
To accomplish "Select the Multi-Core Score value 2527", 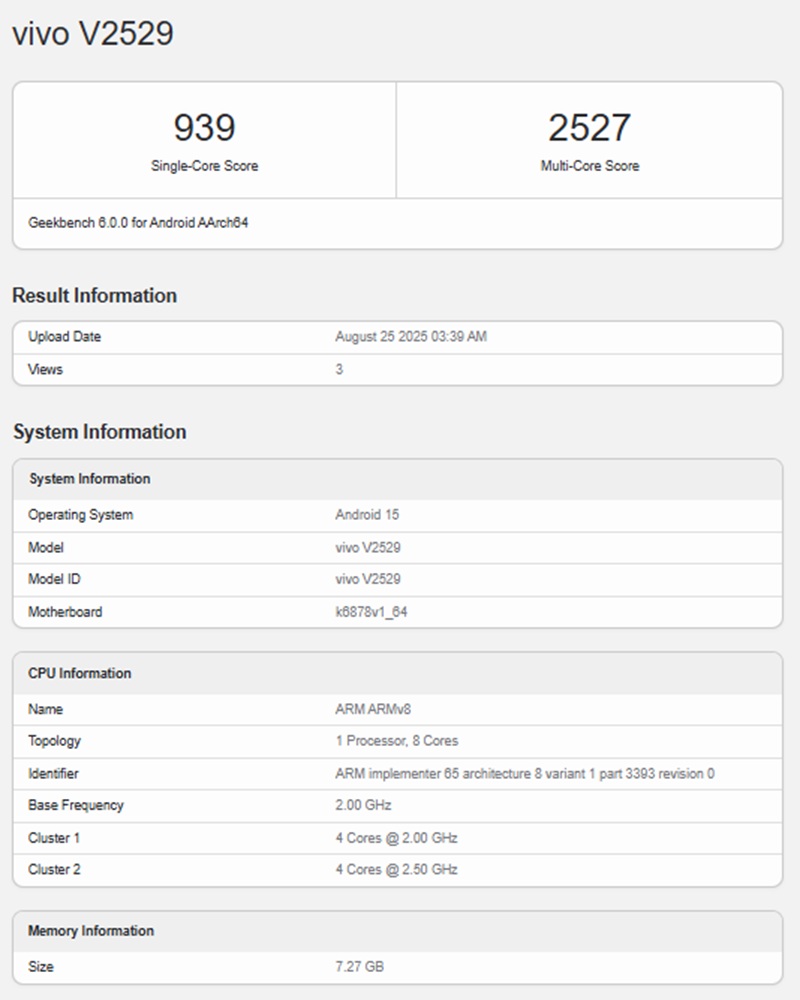I will pyautogui.click(x=588, y=127).
